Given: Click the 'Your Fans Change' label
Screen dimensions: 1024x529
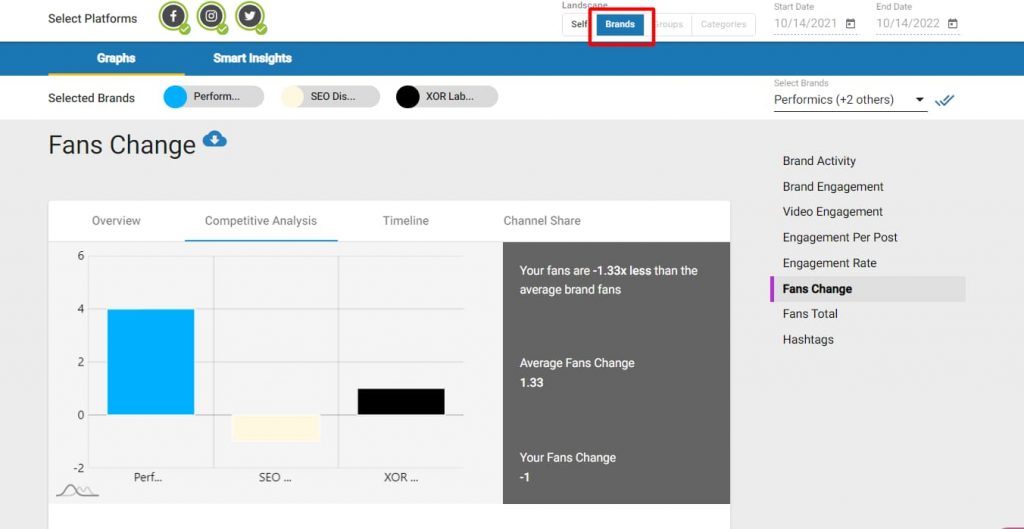Looking at the screenshot, I should coord(568,458).
